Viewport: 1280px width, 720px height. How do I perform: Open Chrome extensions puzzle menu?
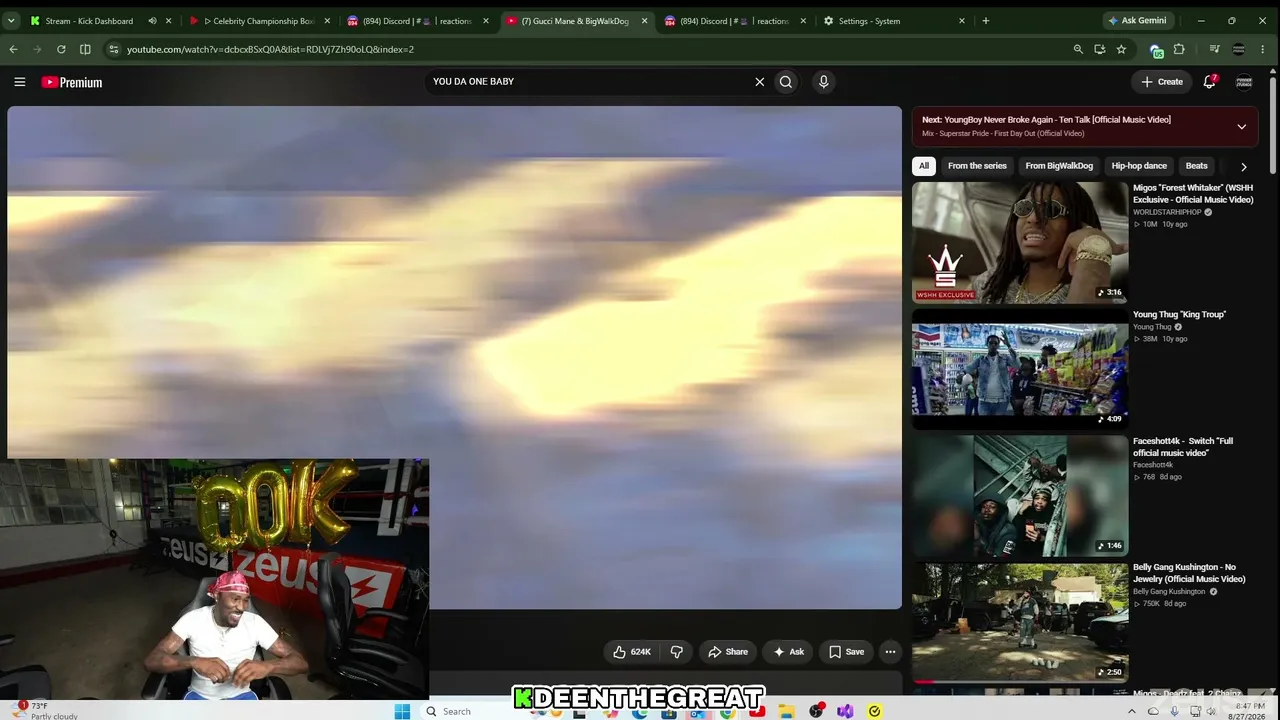coord(1179,49)
